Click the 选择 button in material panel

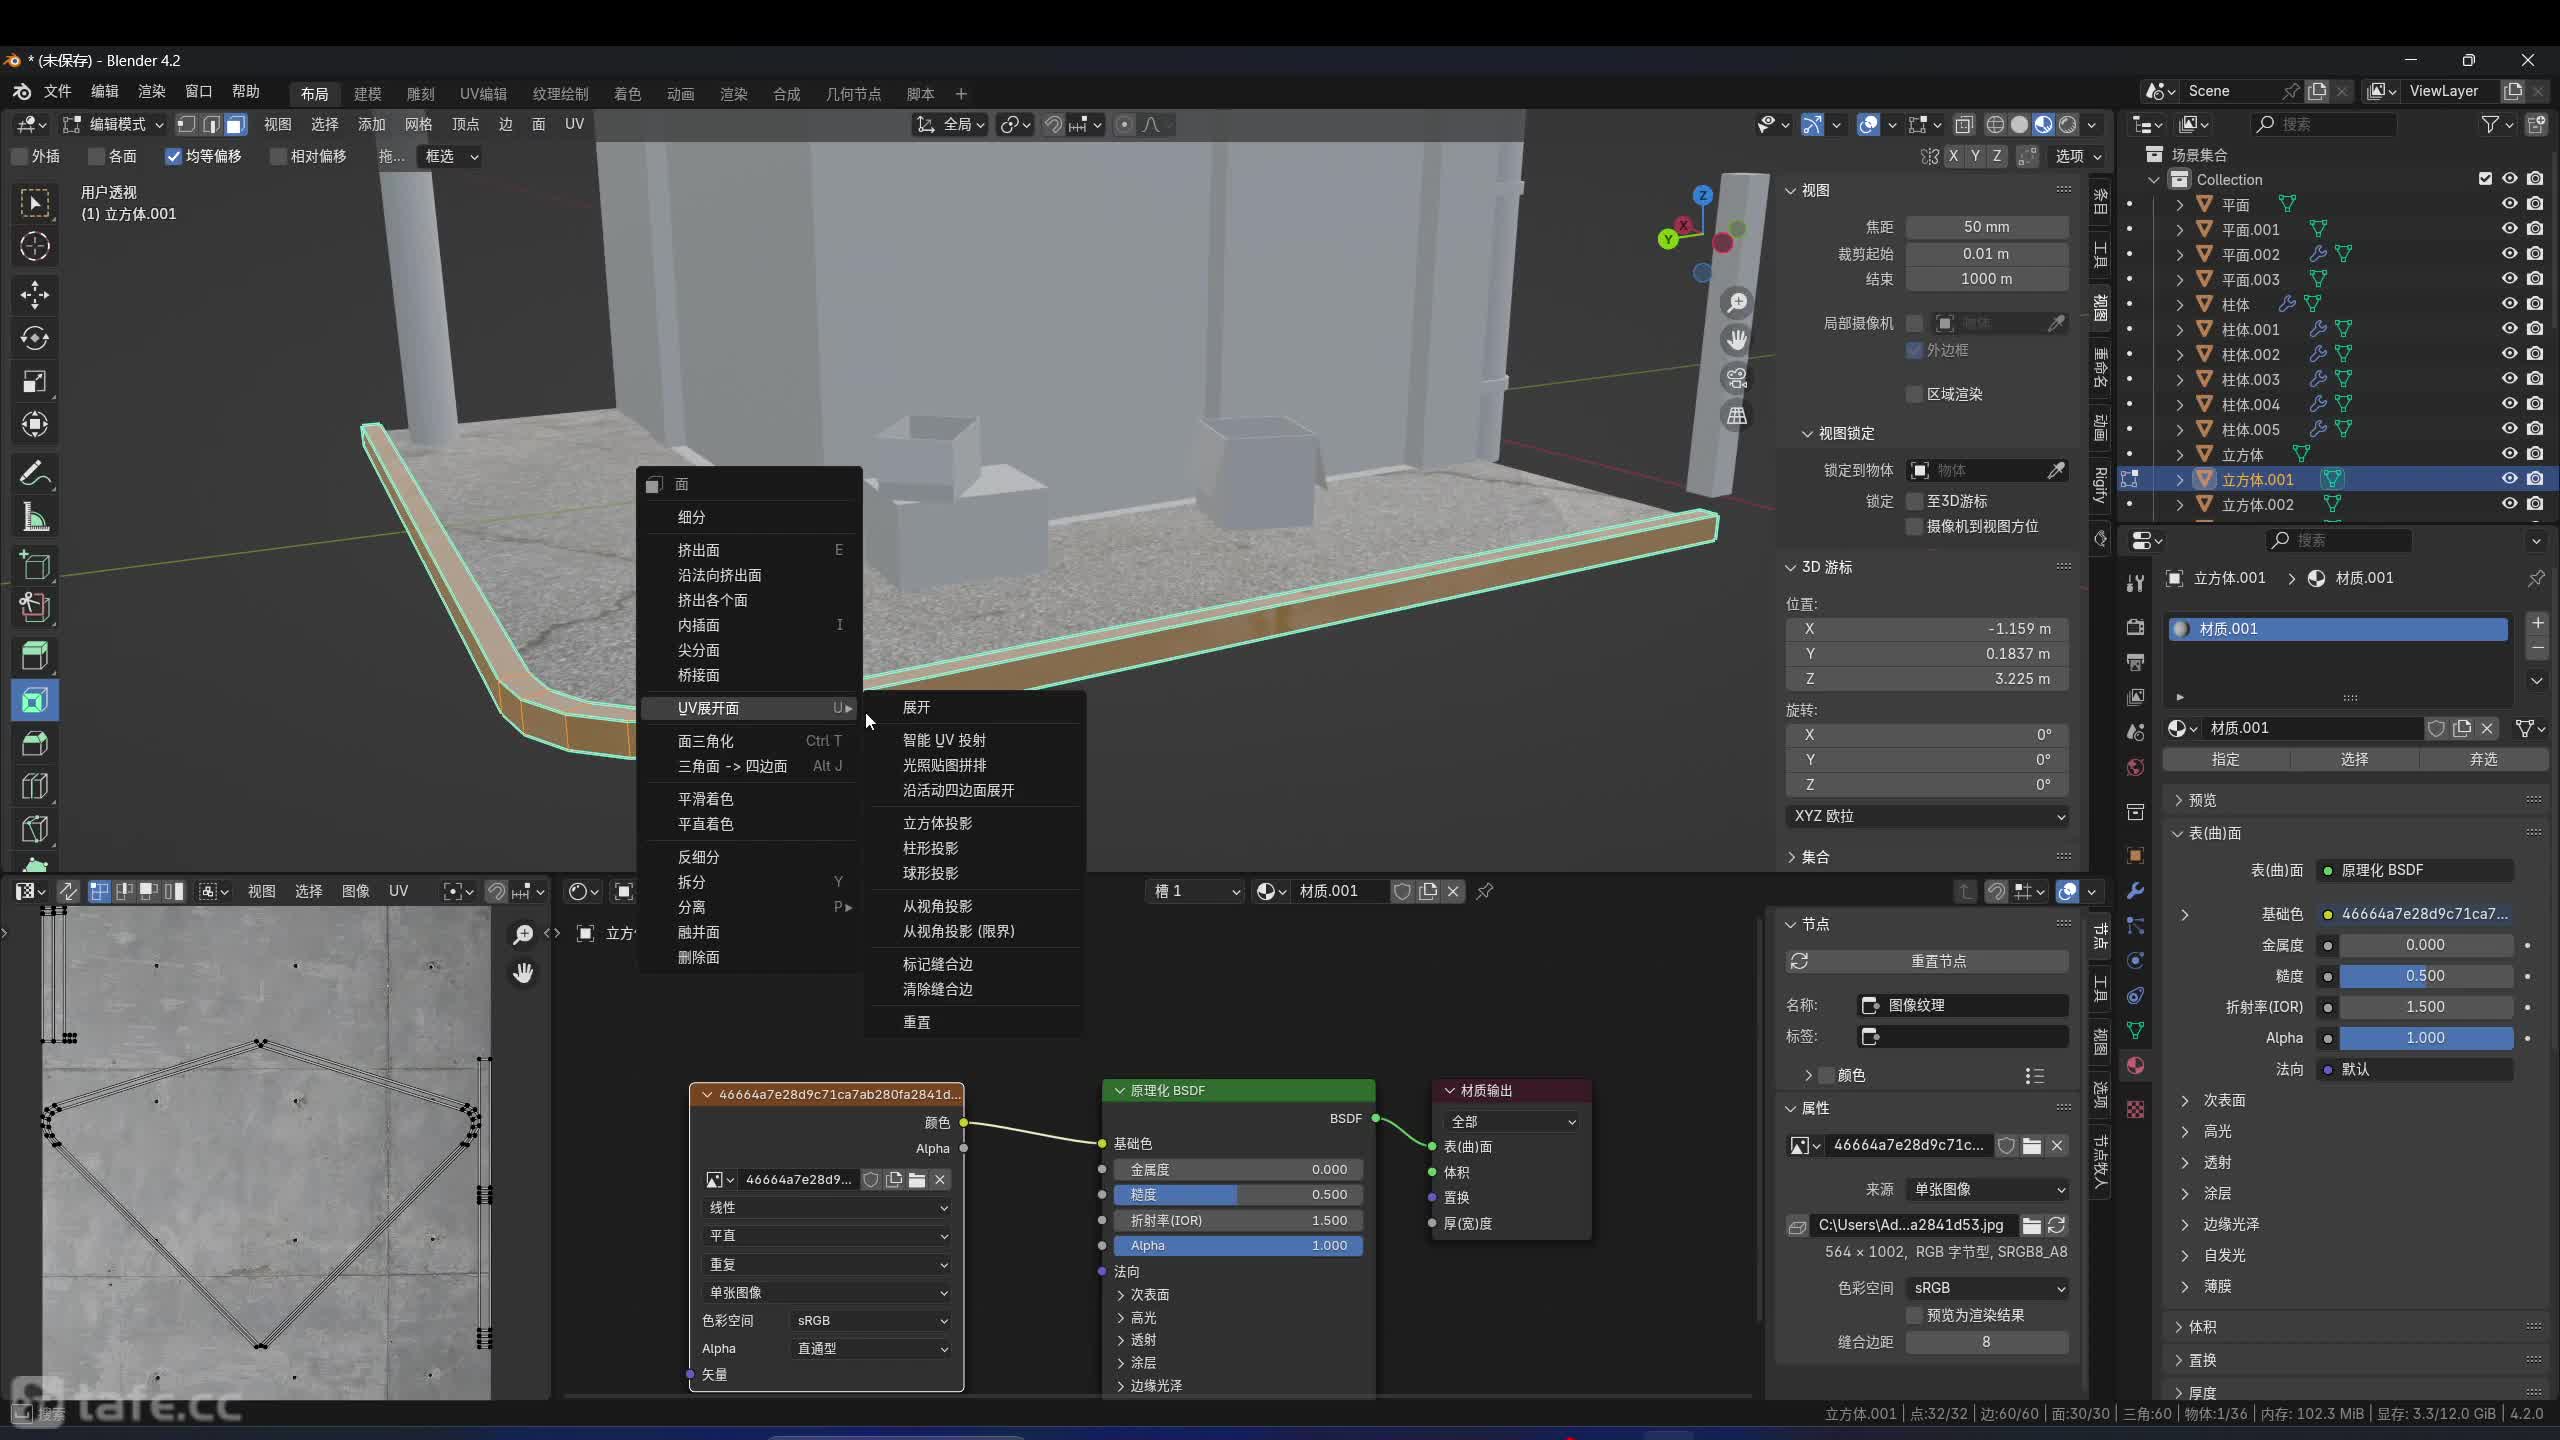[x=2354, y=760]
